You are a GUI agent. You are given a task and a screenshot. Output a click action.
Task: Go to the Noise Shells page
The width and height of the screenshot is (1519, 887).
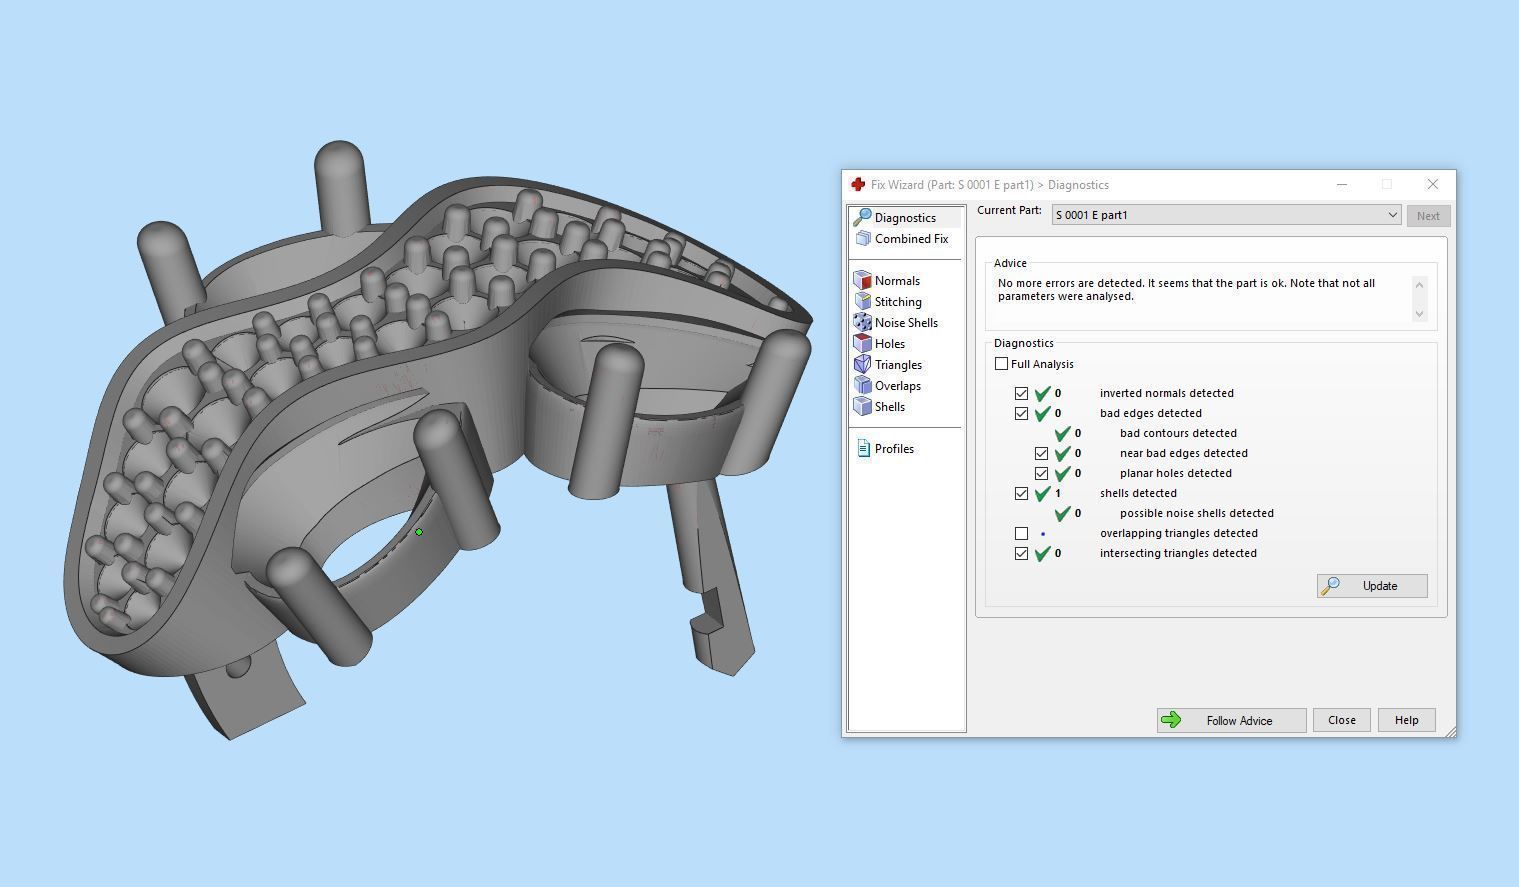point(906,323)
